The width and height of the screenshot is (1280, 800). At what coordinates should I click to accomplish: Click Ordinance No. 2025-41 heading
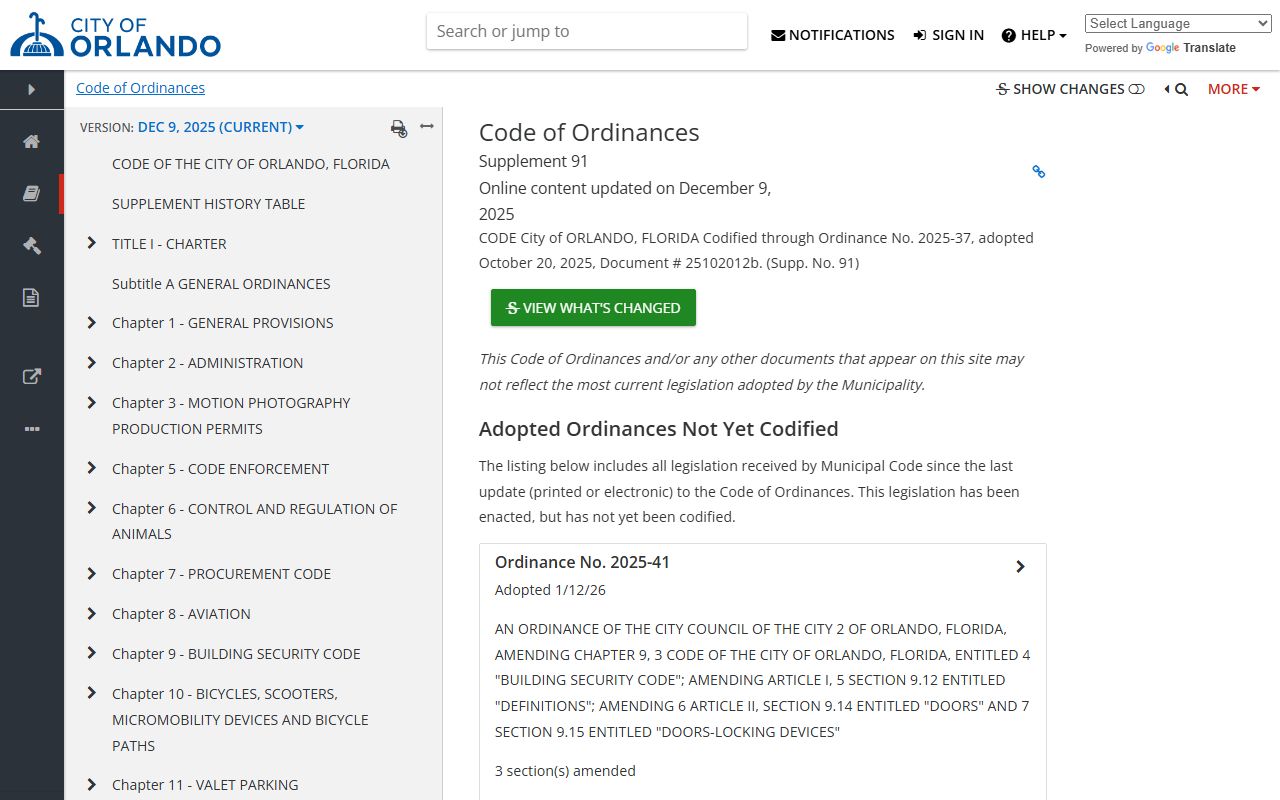coord(582,562)
